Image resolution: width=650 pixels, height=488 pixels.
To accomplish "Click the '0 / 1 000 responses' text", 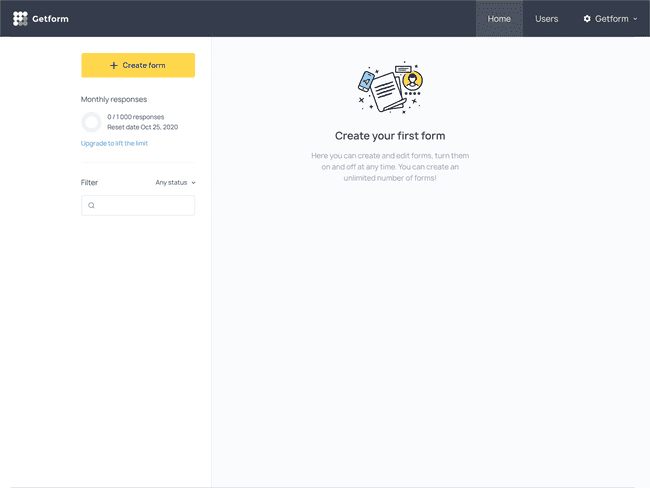I will (x=136, y=117).
